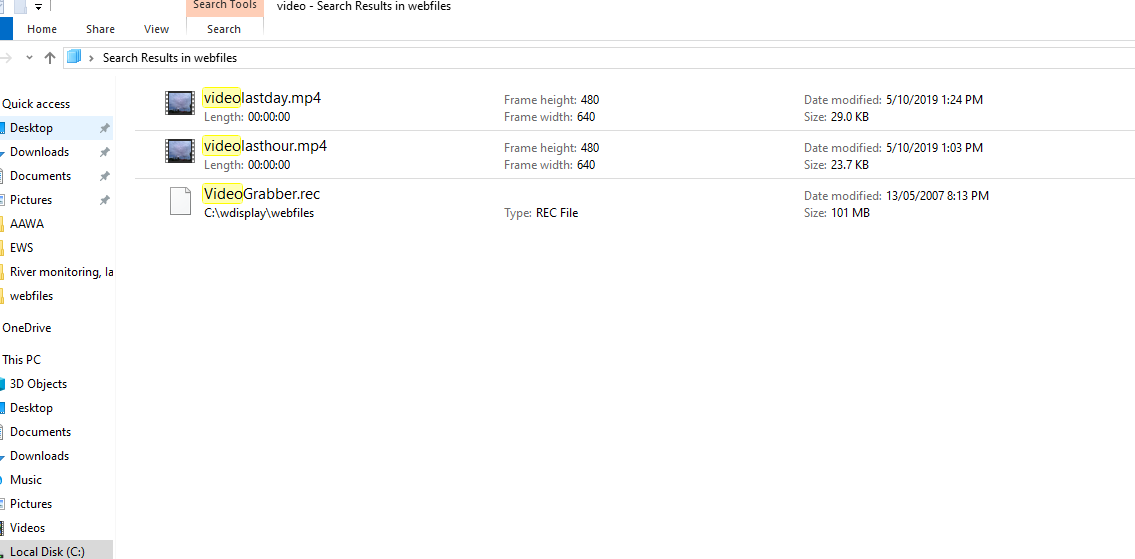Click the address bar location icon
The width and height of the screenshot is (1135, 559).
pyautogui.click(x=74, y=57)
